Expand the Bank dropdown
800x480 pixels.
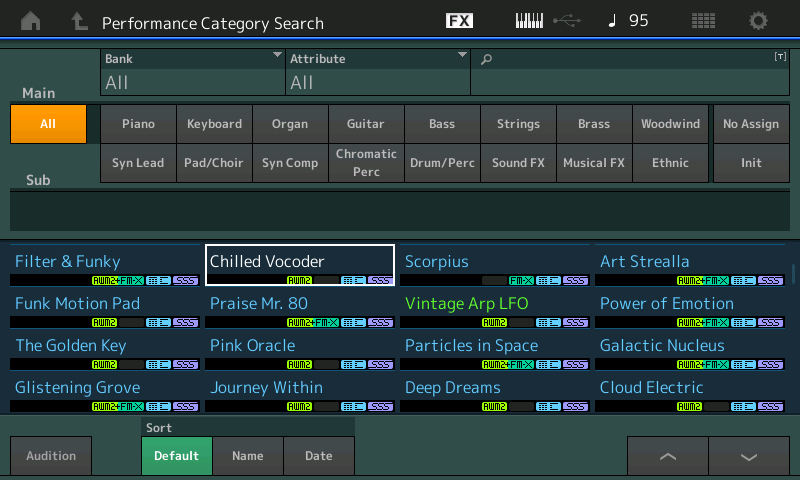point(193,72)
